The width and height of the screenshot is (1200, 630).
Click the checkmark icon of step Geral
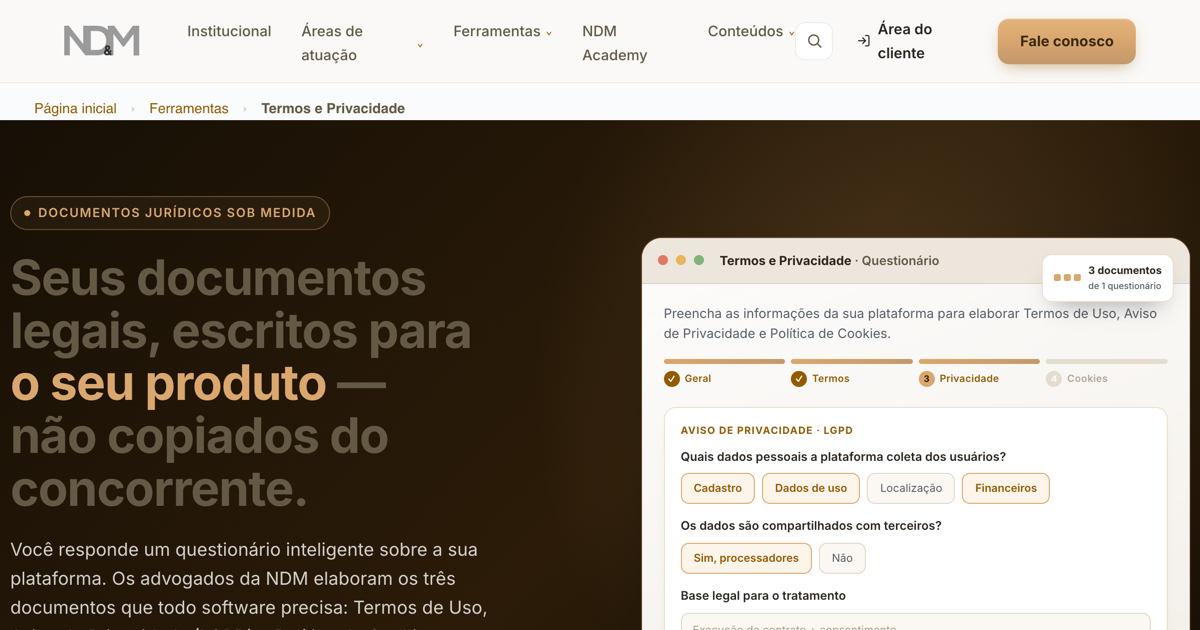672,379
